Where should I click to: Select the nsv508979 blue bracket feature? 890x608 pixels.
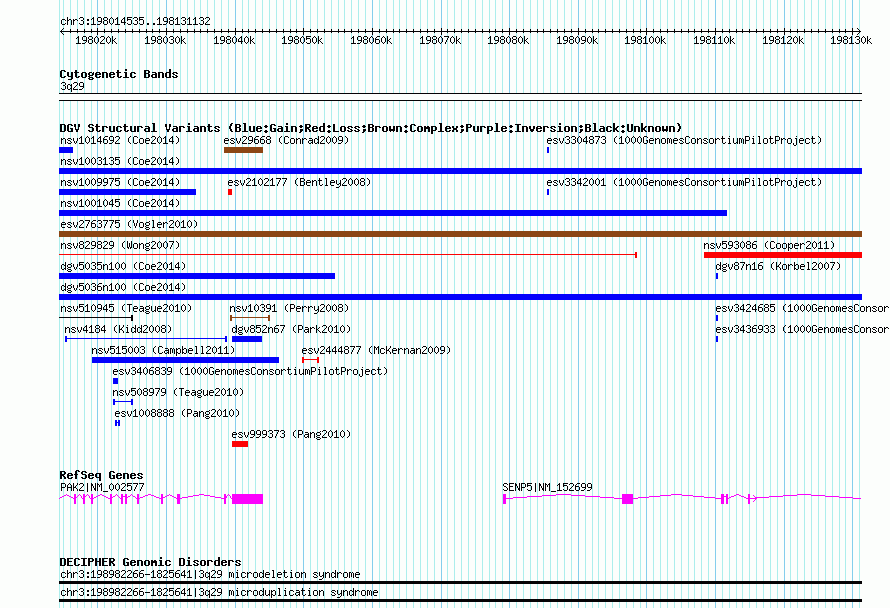[123, 402]
